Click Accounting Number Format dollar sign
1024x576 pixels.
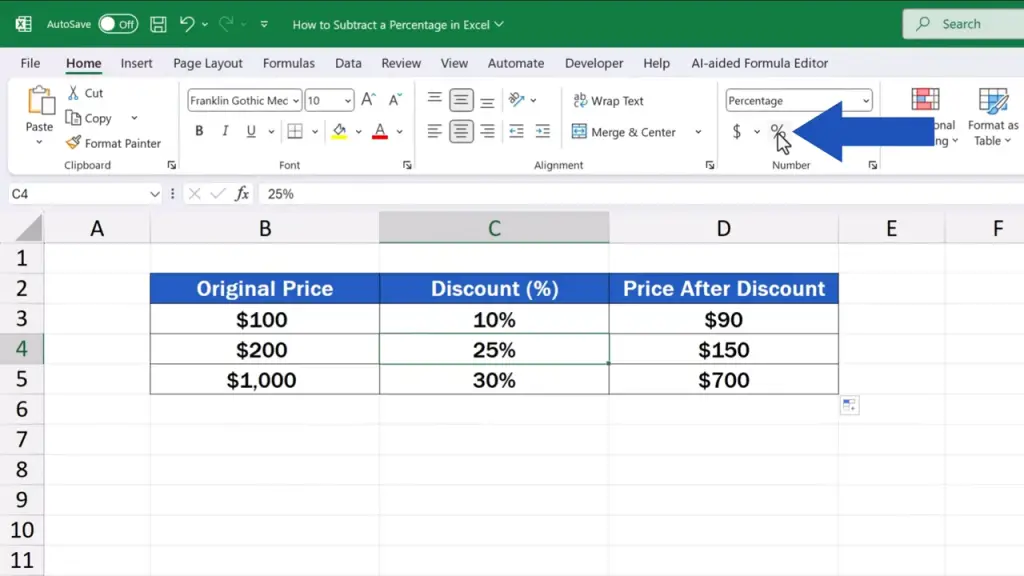(737, 132)
